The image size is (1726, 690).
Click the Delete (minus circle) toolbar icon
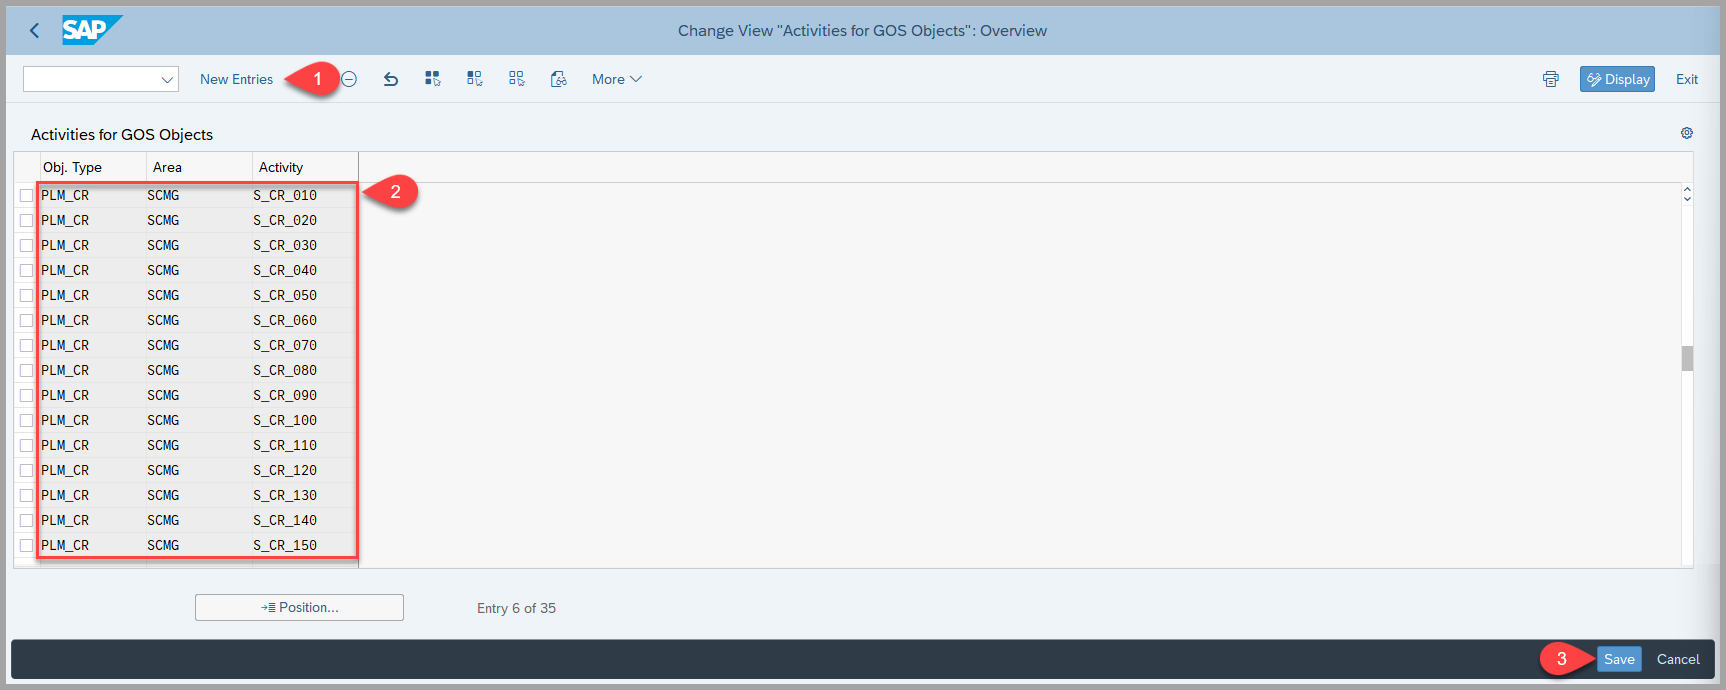pos(349,79)
